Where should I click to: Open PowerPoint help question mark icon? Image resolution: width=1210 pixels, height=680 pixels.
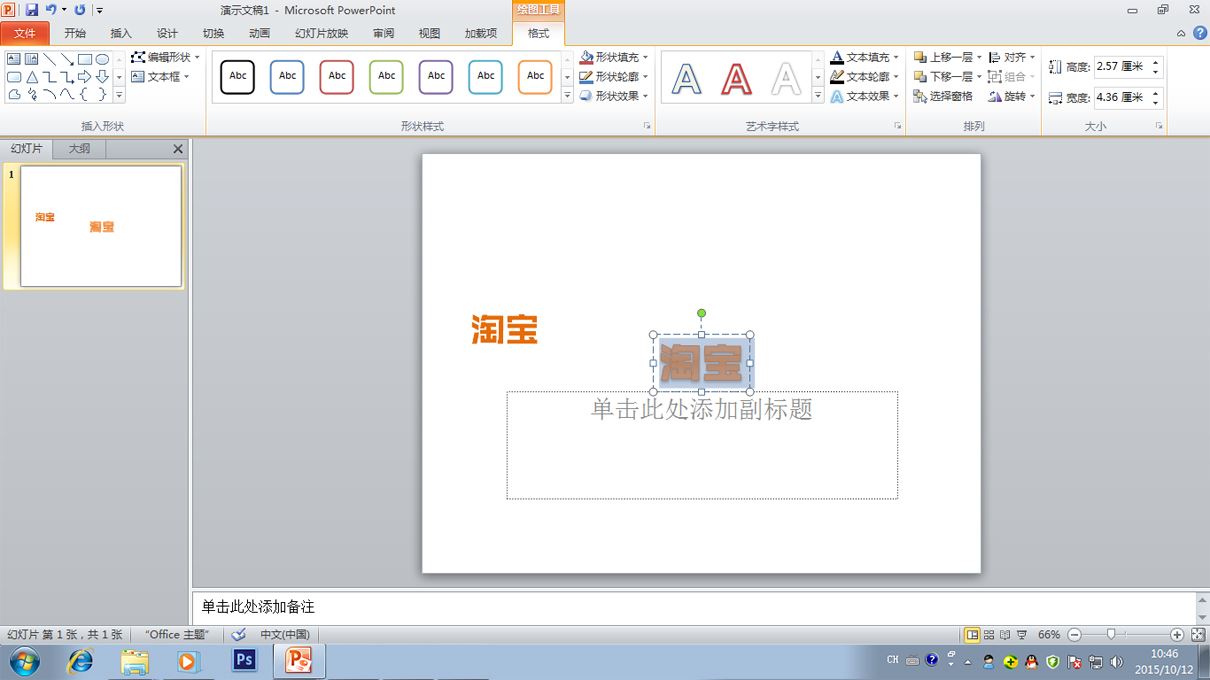tap(1200, 33)
